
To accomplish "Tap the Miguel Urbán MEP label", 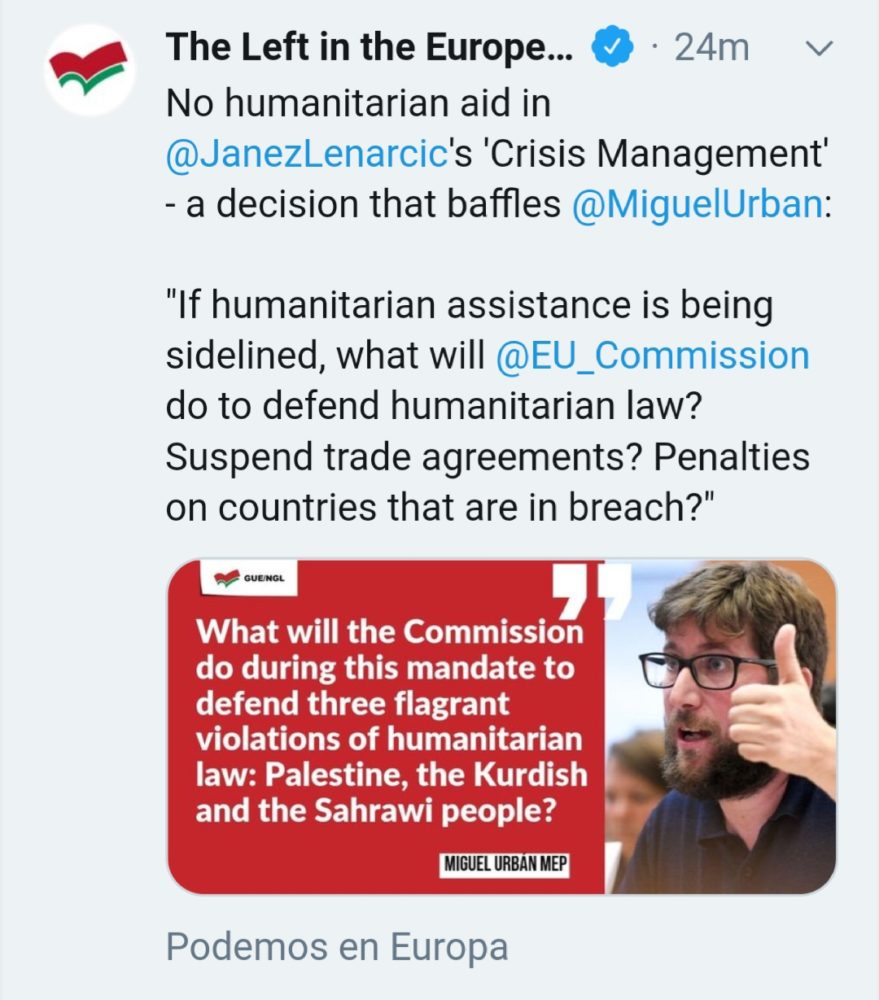I will [505, 864].
